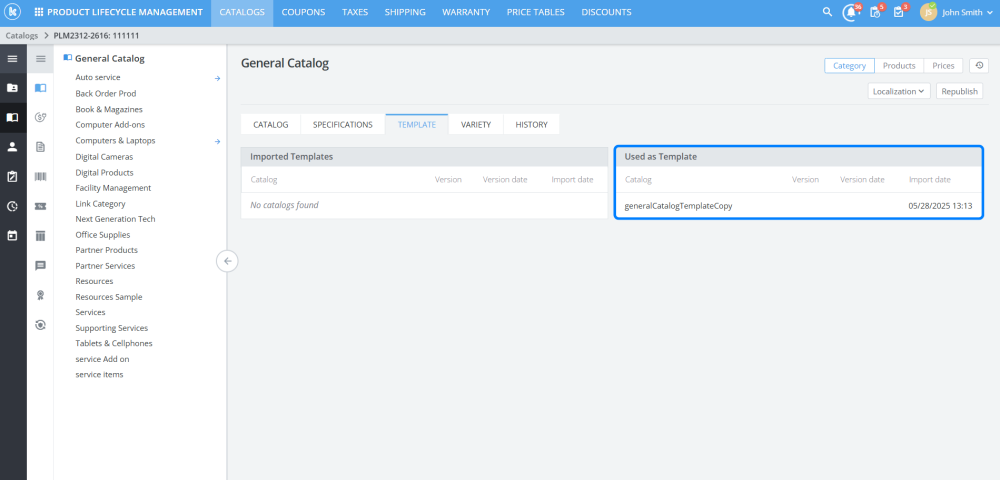Select the blue catalog book icon in sidebar
This screenshot has height=480, width=1000.
click(40, 88)
